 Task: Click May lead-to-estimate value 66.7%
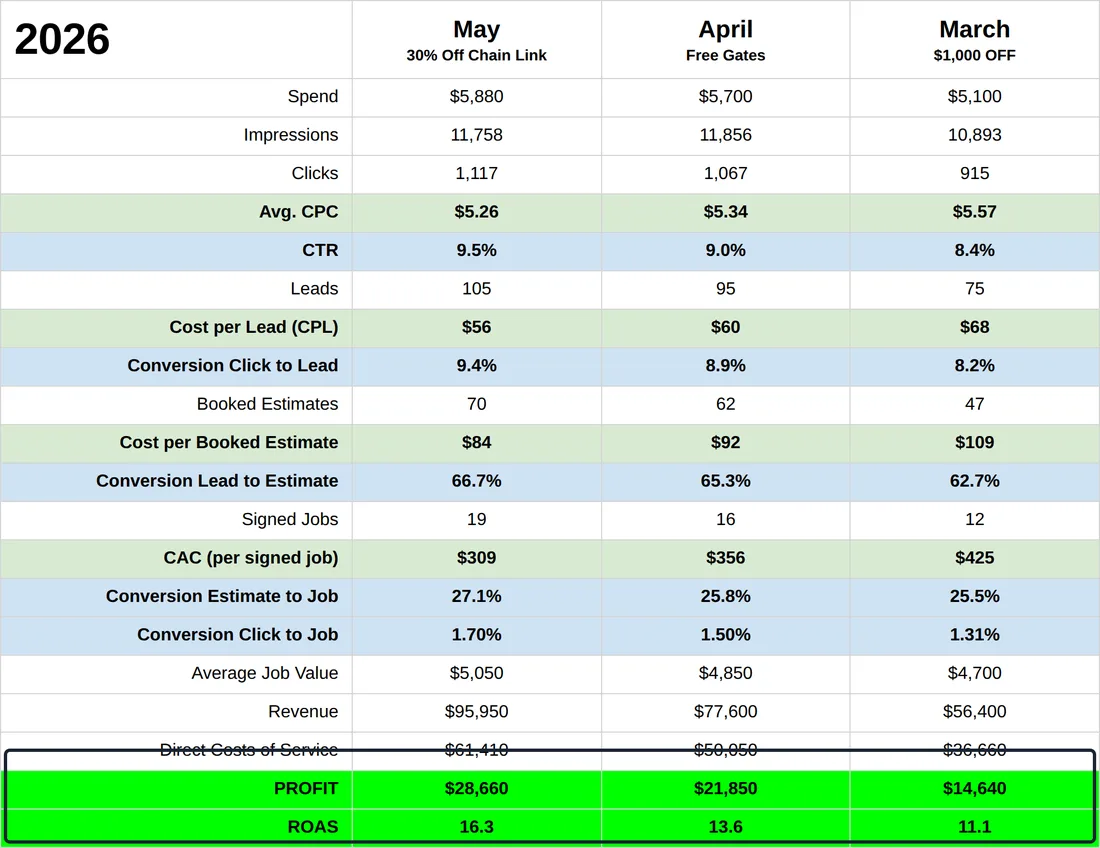476,481
